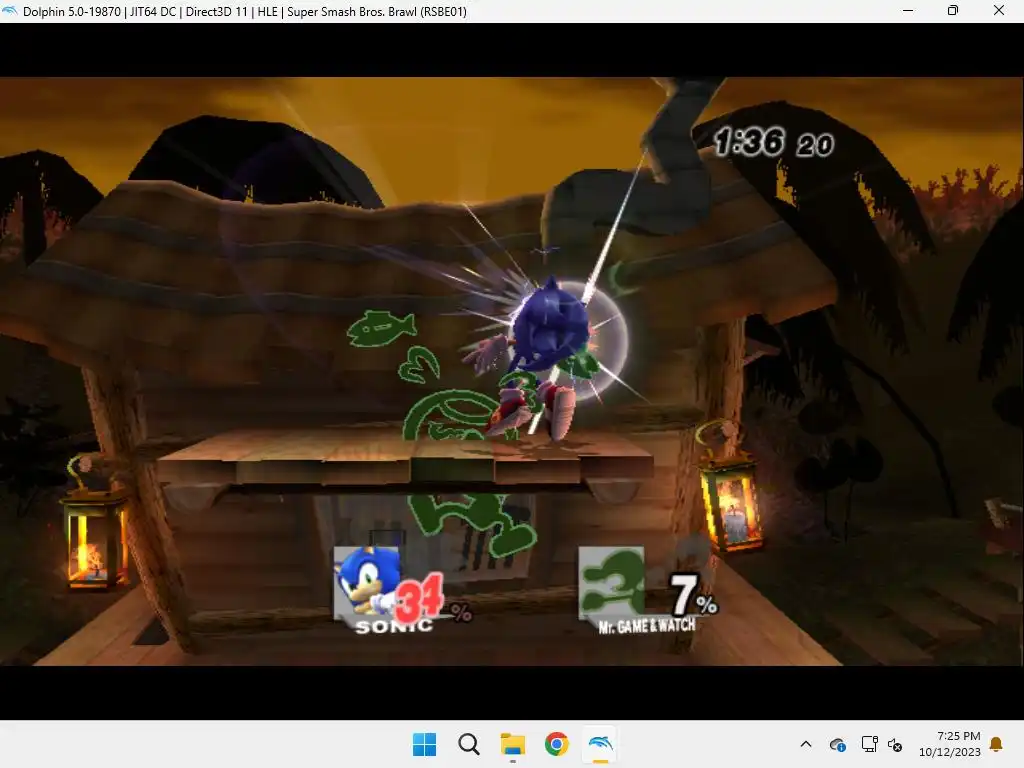1024x768 pixels.
Task: Open the taskbar Search icon
Action: tap(468, 744)
